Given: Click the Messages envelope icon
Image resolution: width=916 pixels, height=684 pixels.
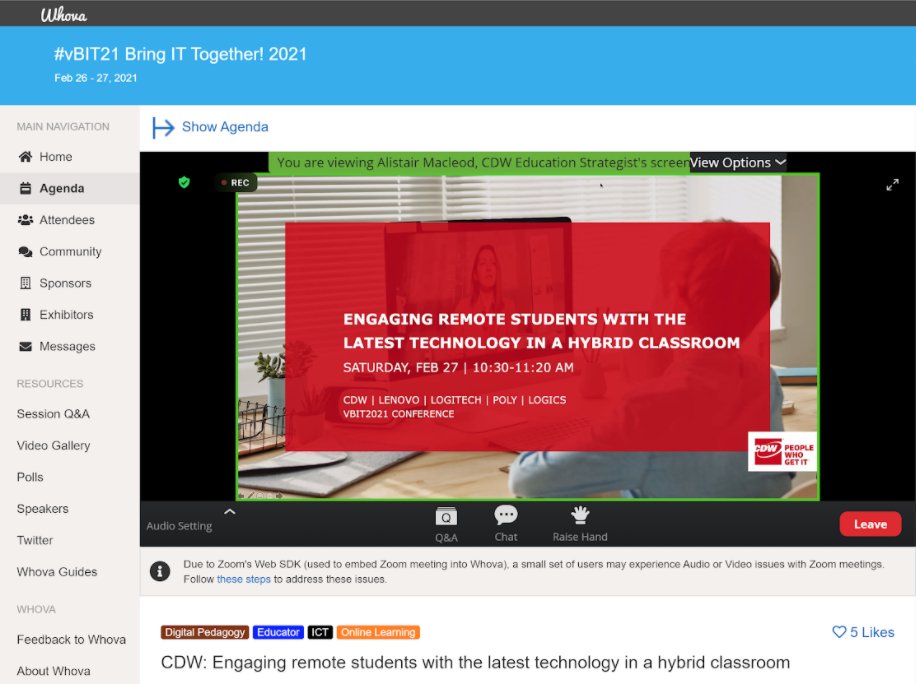Looking at the screenshot, I should tap(25, 346).
